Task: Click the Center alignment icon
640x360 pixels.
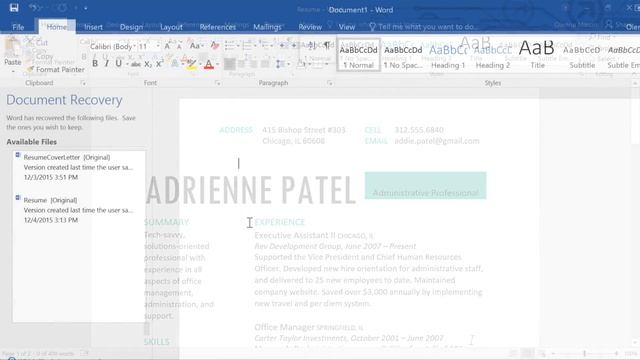Action: (241, 64)
